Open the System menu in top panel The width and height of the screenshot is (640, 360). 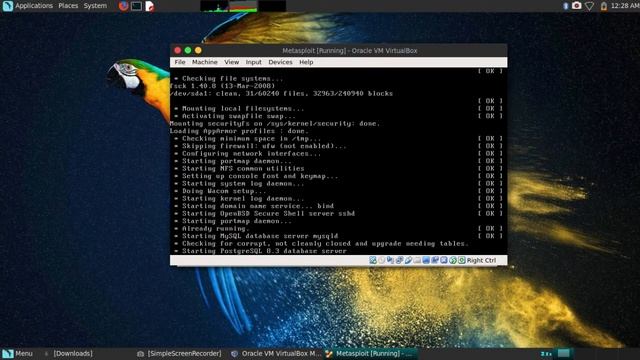coord(95,6)
